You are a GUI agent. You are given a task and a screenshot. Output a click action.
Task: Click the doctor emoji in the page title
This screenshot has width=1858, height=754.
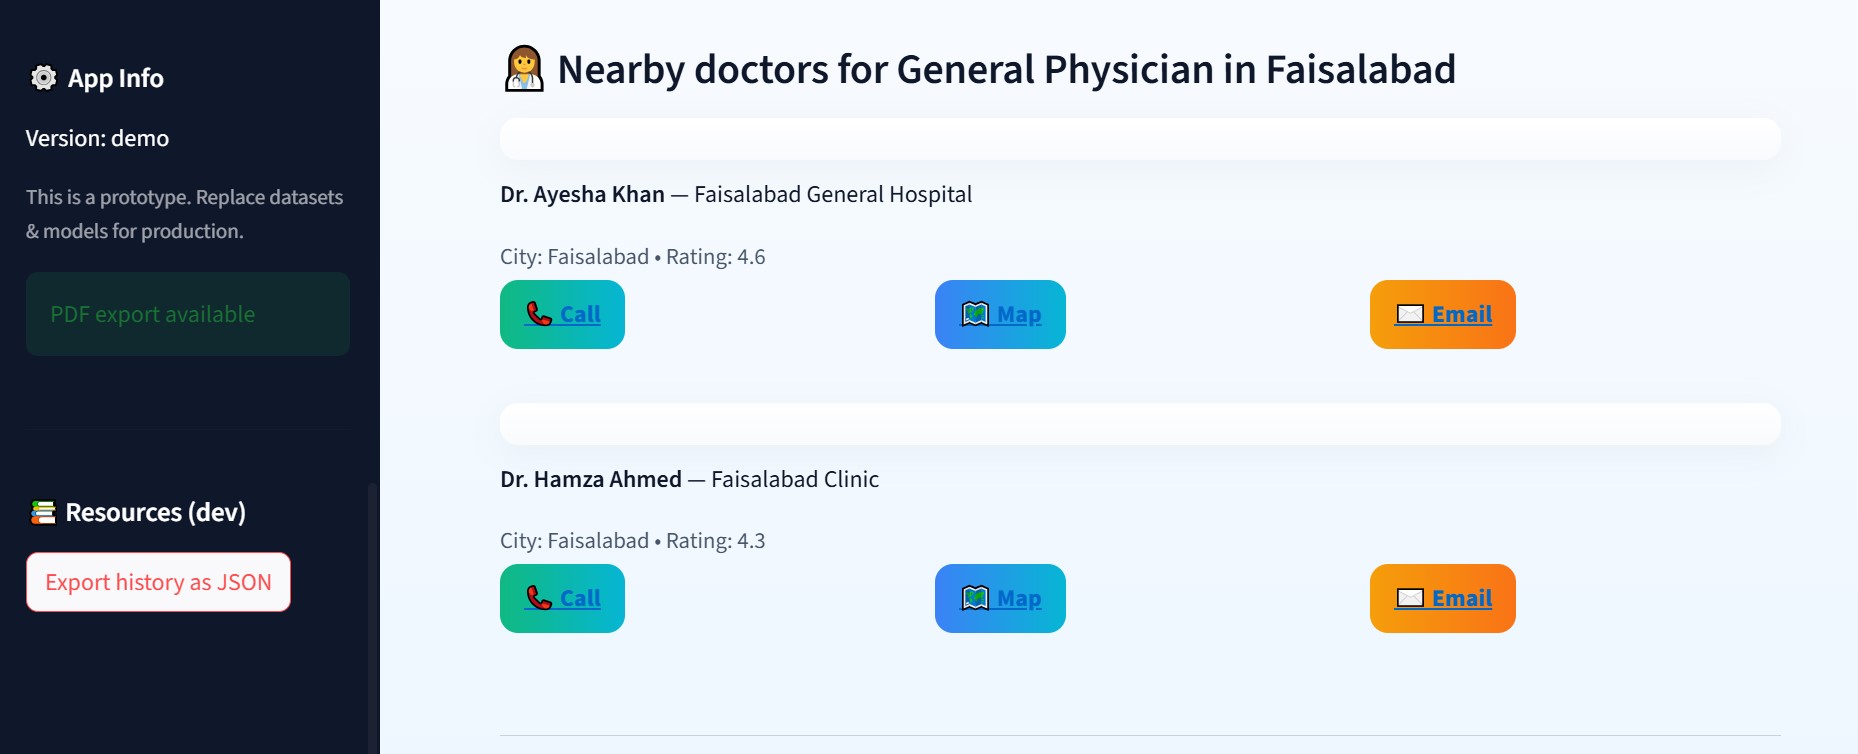[522, 69]
